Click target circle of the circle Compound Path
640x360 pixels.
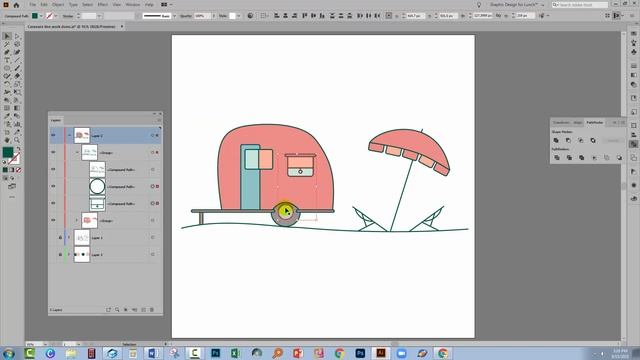(x=153, y=187)
